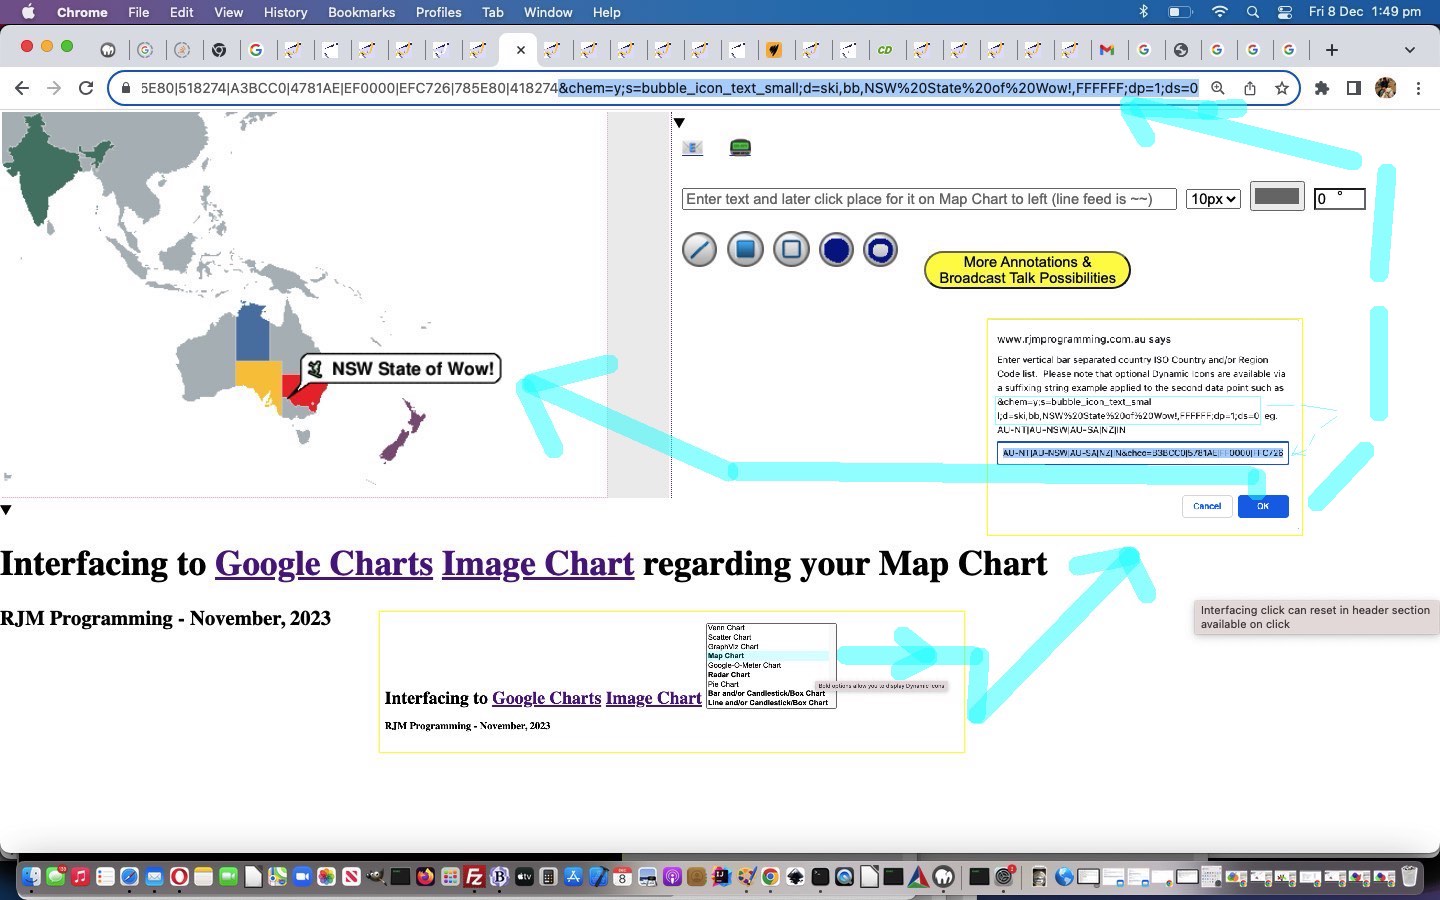The height and width of the screenshot is (900, 1440).
Task: Select the hollow rectangle shape button
Action: [x=791, y=250]
